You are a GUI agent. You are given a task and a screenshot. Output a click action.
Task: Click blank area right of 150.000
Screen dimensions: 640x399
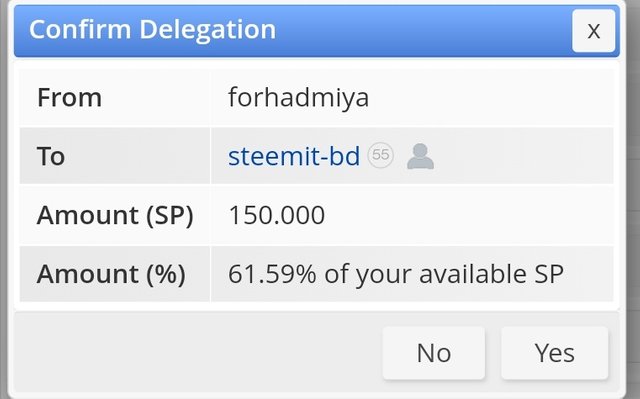click(469, 215)
